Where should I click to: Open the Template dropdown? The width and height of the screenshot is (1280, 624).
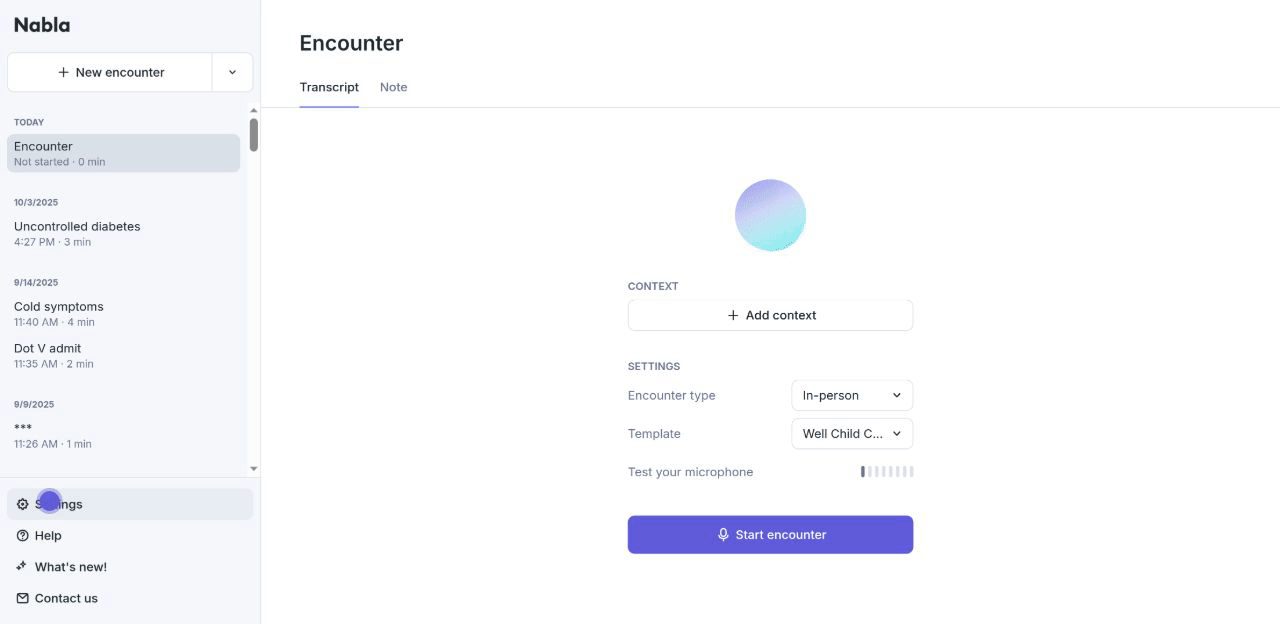[x=852, y=434]
